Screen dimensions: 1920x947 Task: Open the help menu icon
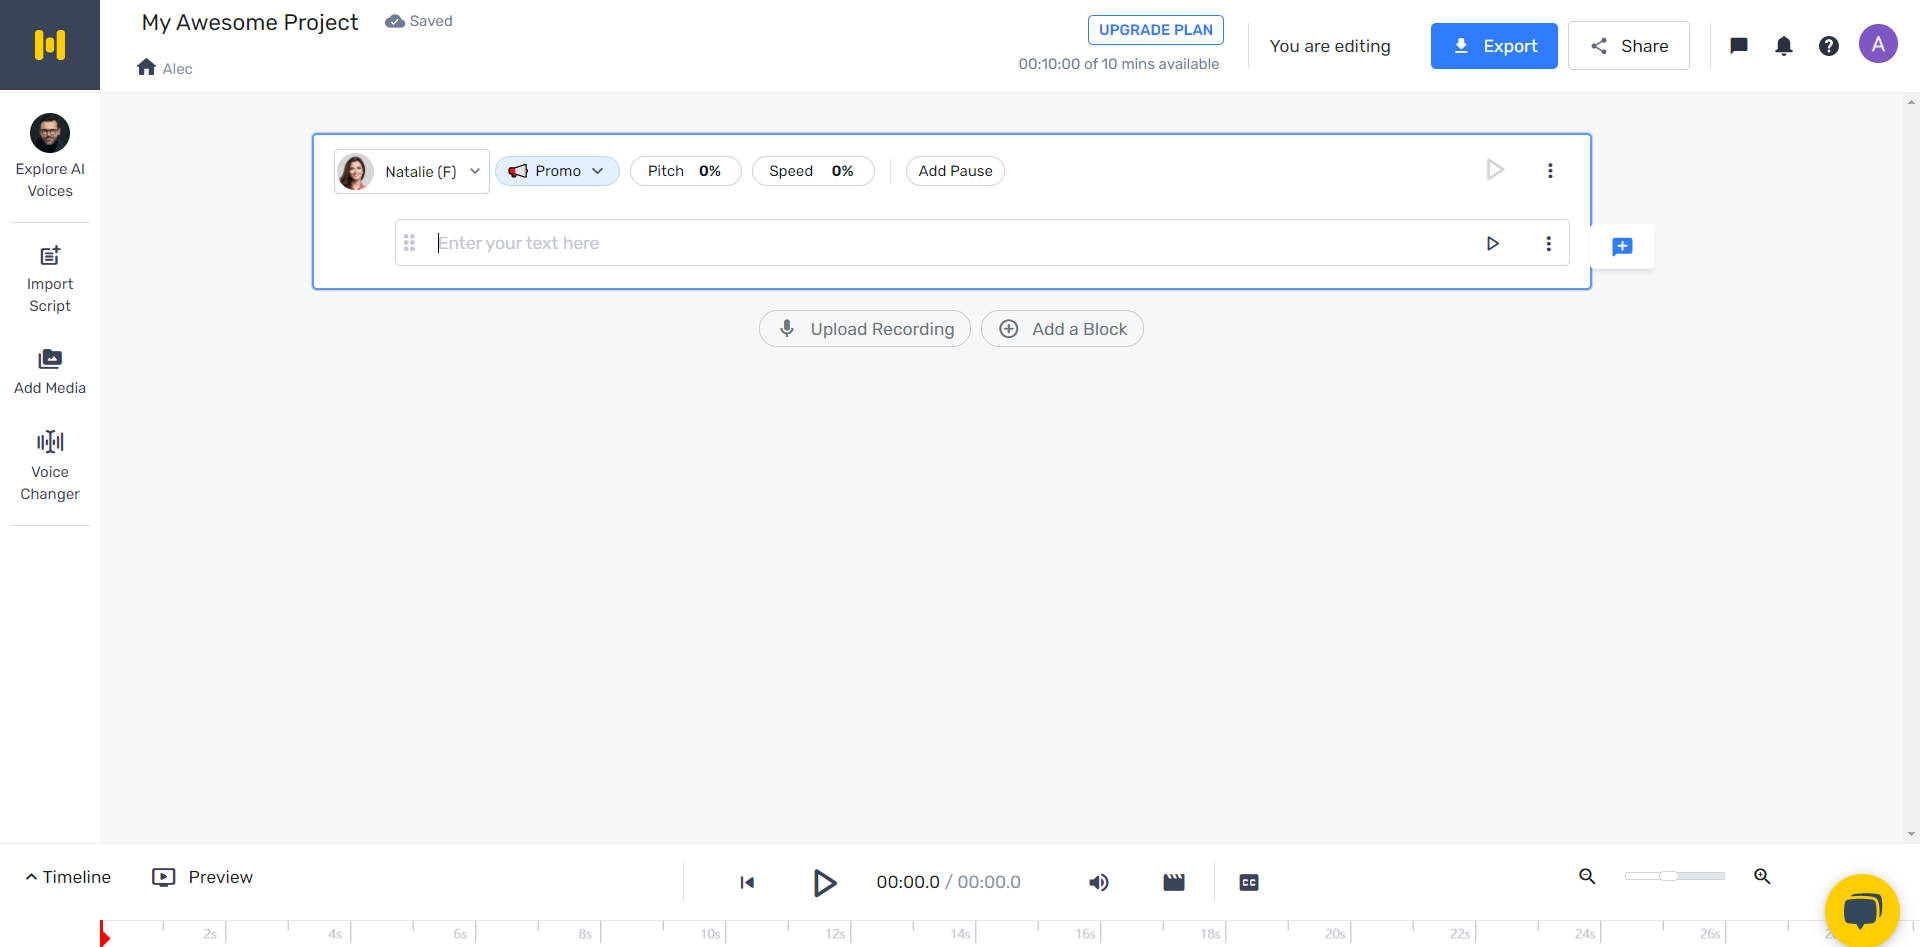1829,45
